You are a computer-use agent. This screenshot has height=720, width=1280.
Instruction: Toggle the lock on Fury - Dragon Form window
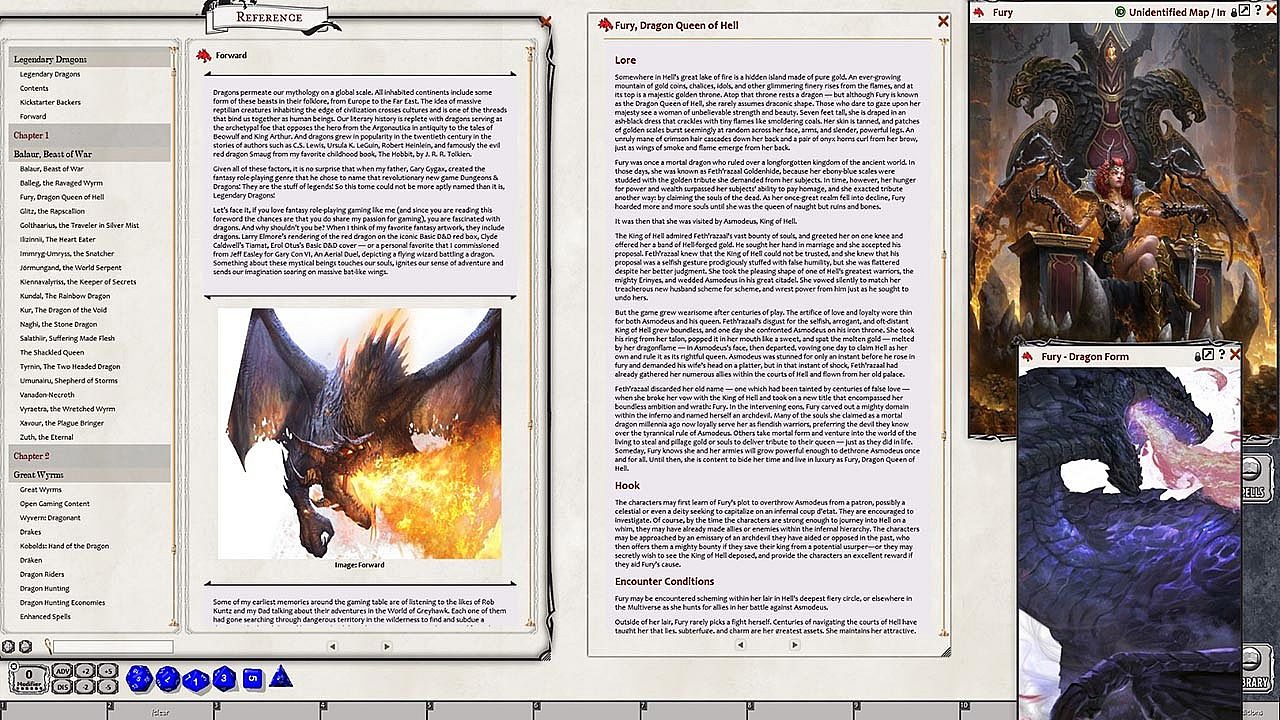(1197, 355)
